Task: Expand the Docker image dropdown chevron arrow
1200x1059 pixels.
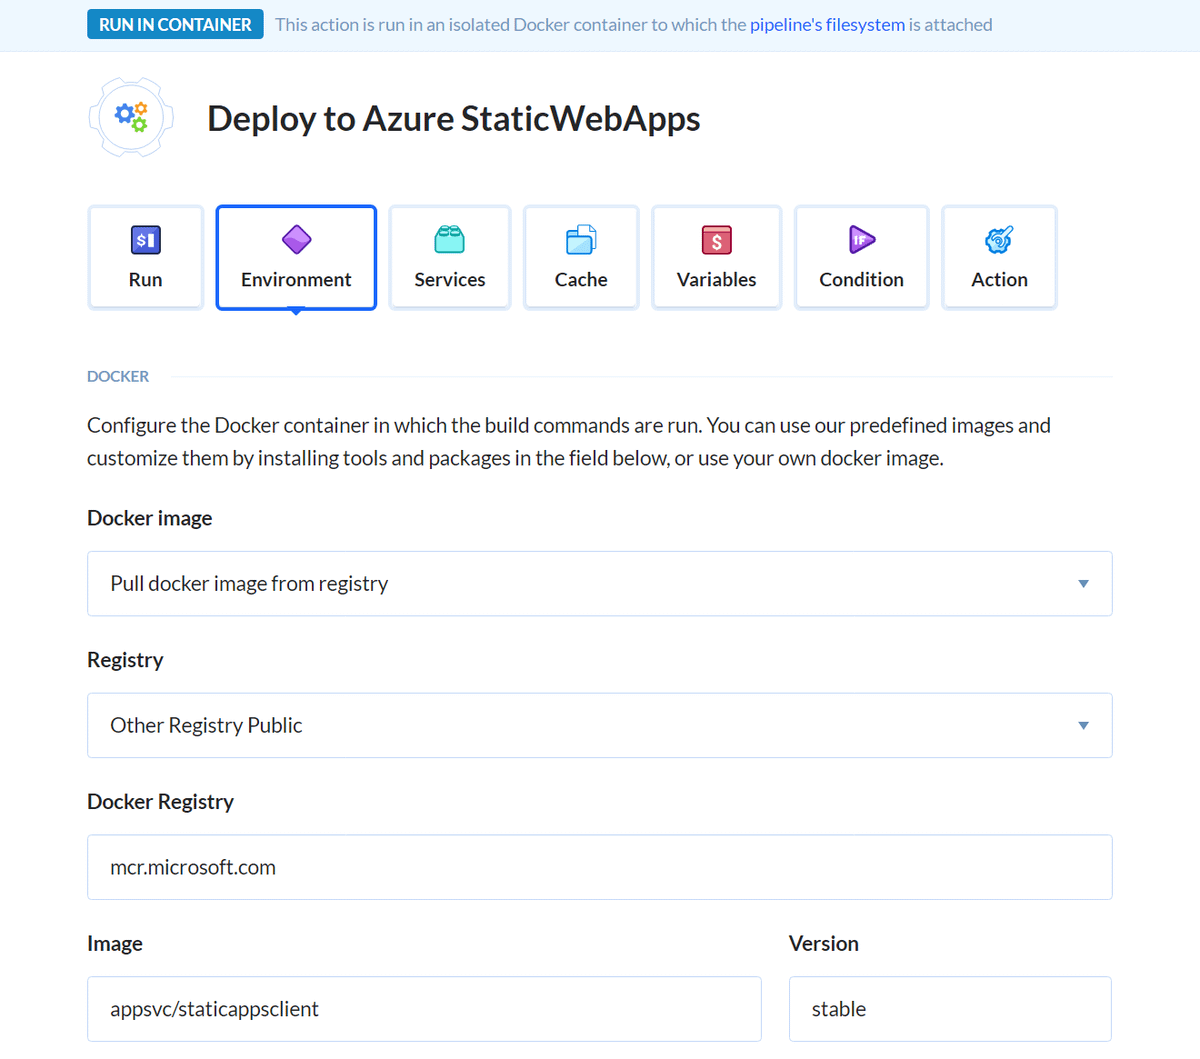Action: (1083, 583)
